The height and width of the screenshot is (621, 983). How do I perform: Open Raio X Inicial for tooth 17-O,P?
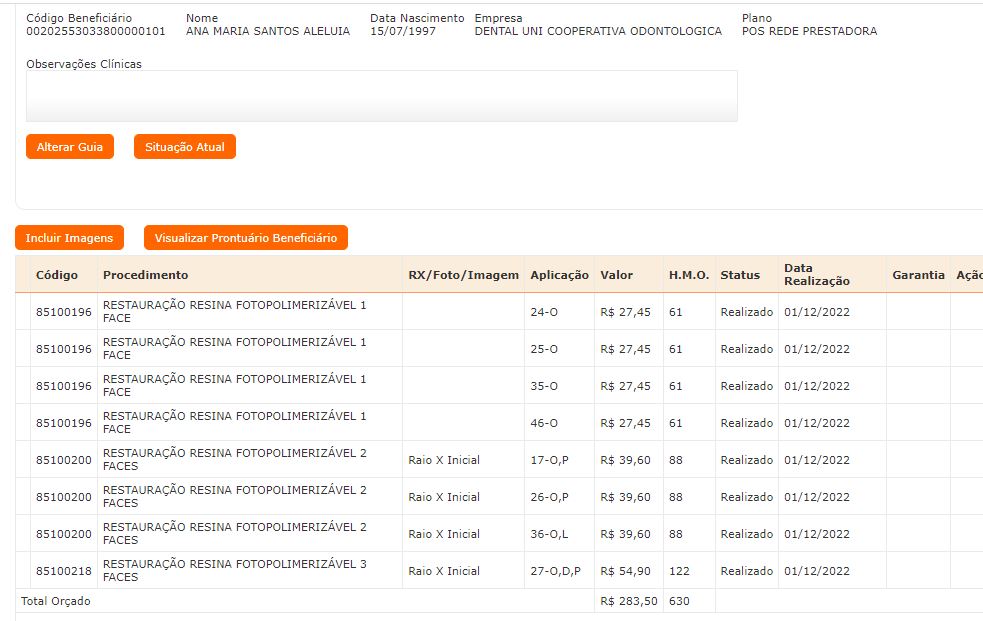pos(444,460)
